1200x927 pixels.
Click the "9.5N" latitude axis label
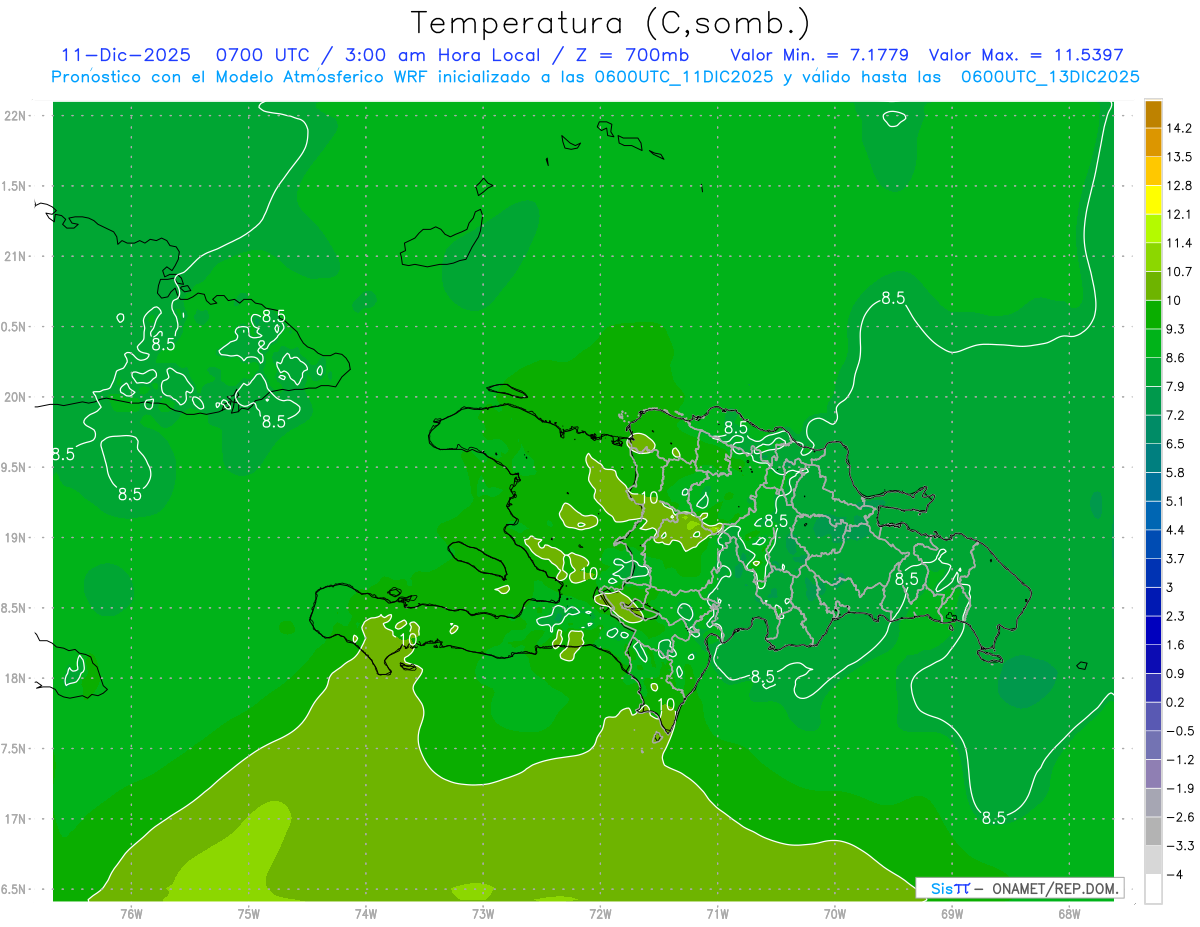[14, 468]
